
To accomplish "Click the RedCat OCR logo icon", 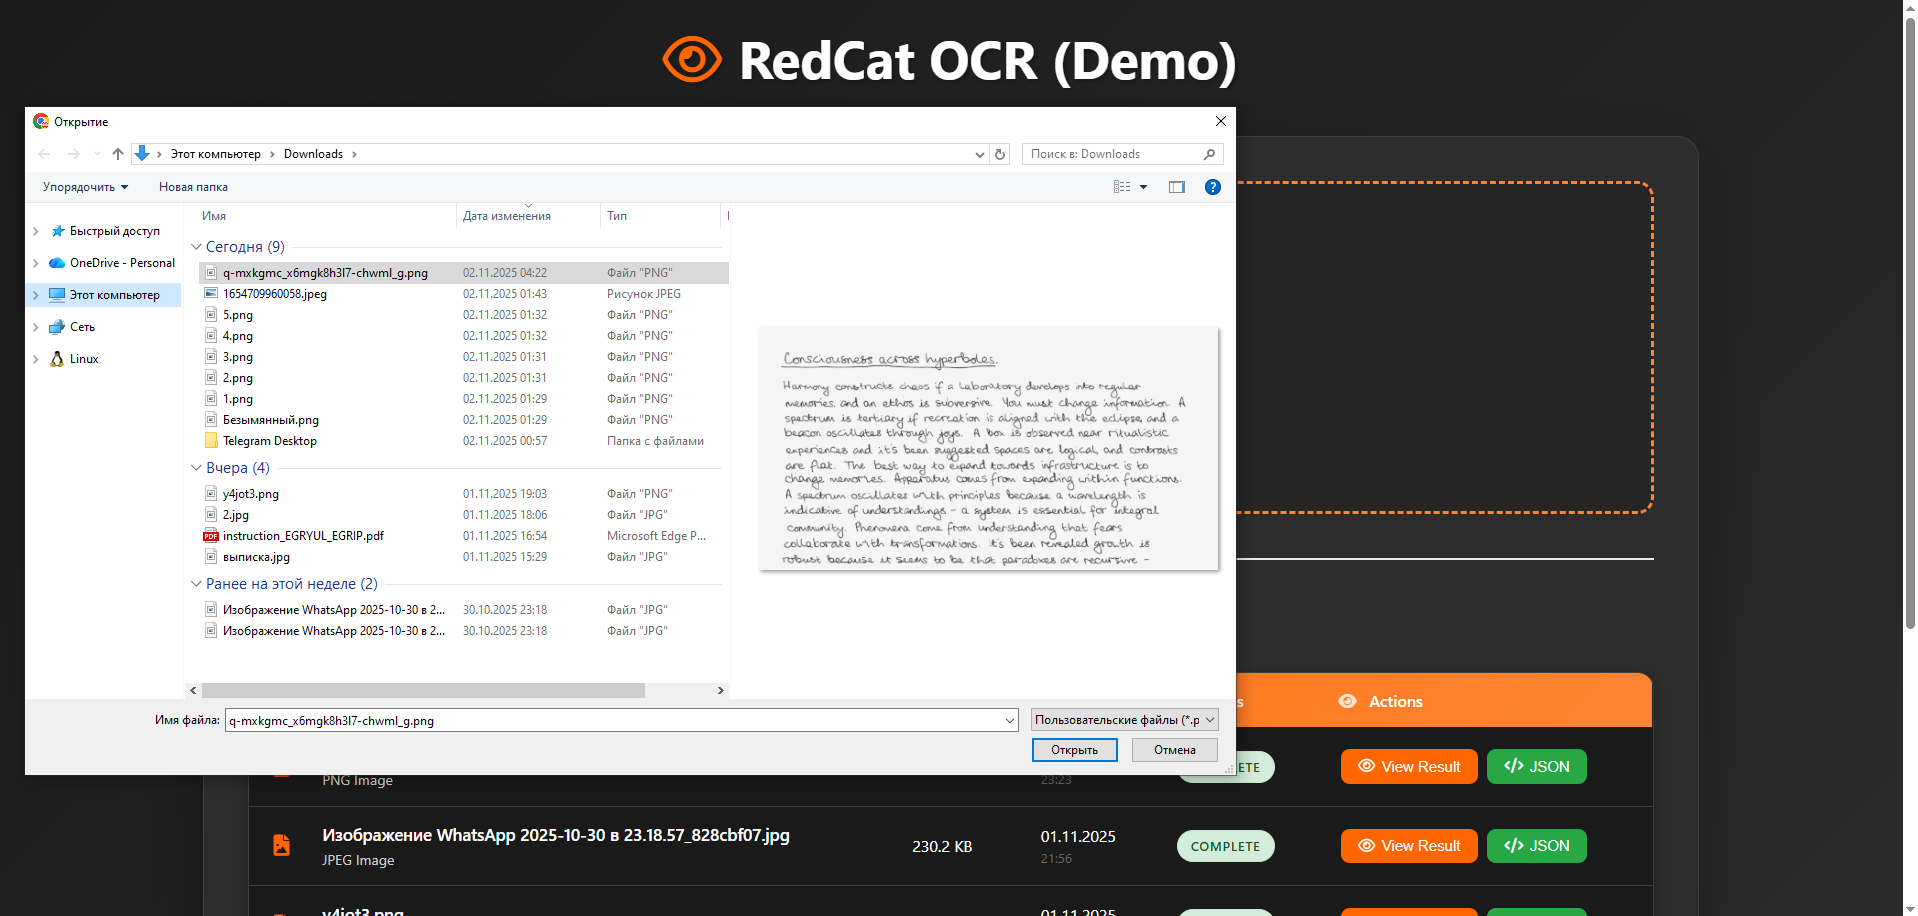I will point(694,59).
